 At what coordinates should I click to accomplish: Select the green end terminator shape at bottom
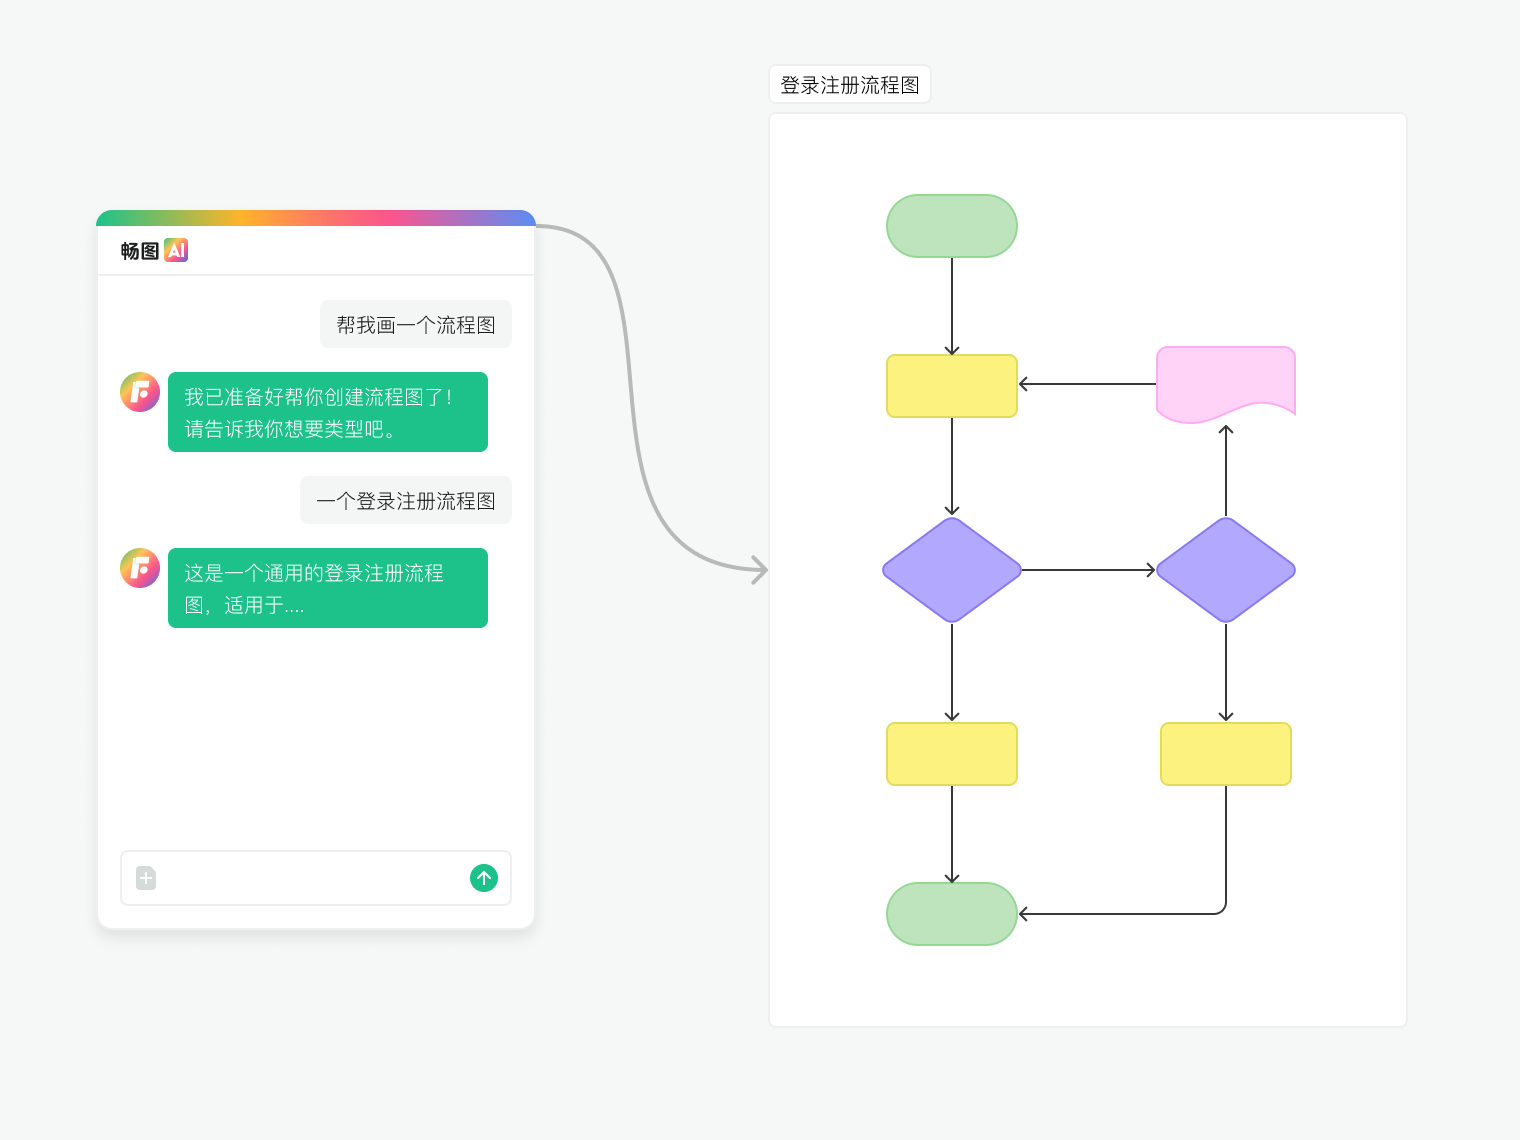[952, 914]
